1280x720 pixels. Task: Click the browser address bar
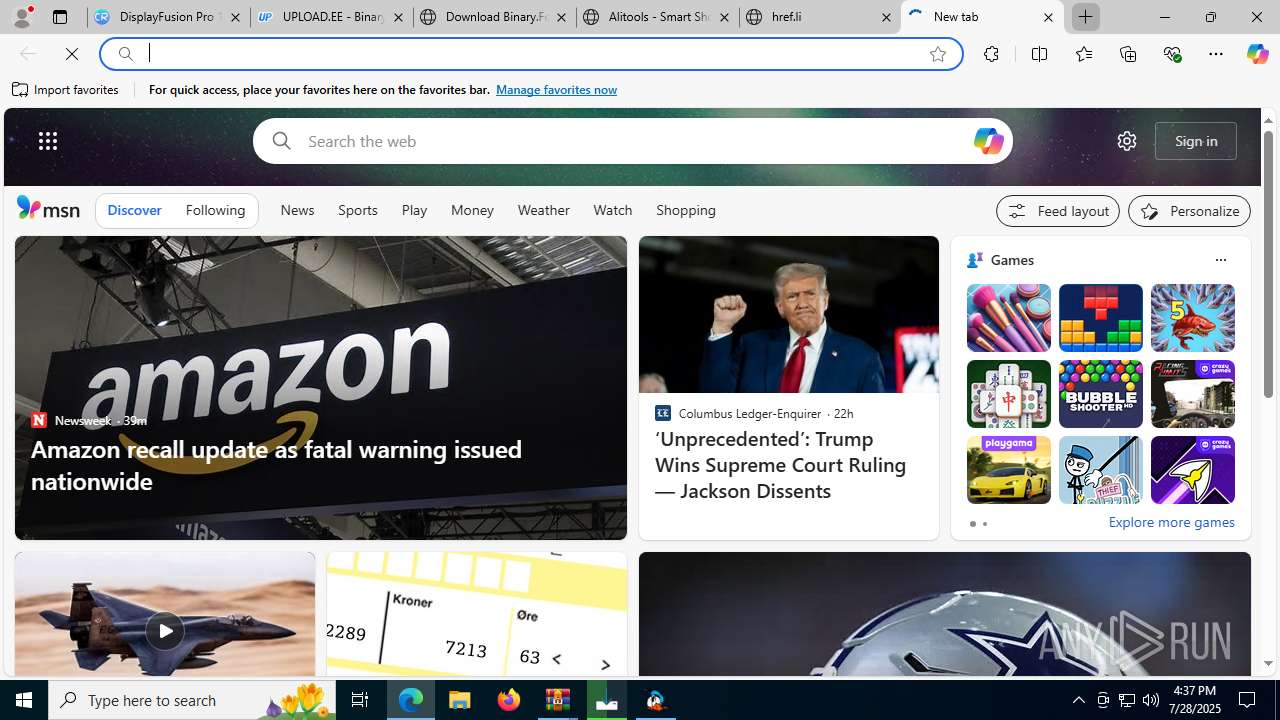[x=530, y=54]
